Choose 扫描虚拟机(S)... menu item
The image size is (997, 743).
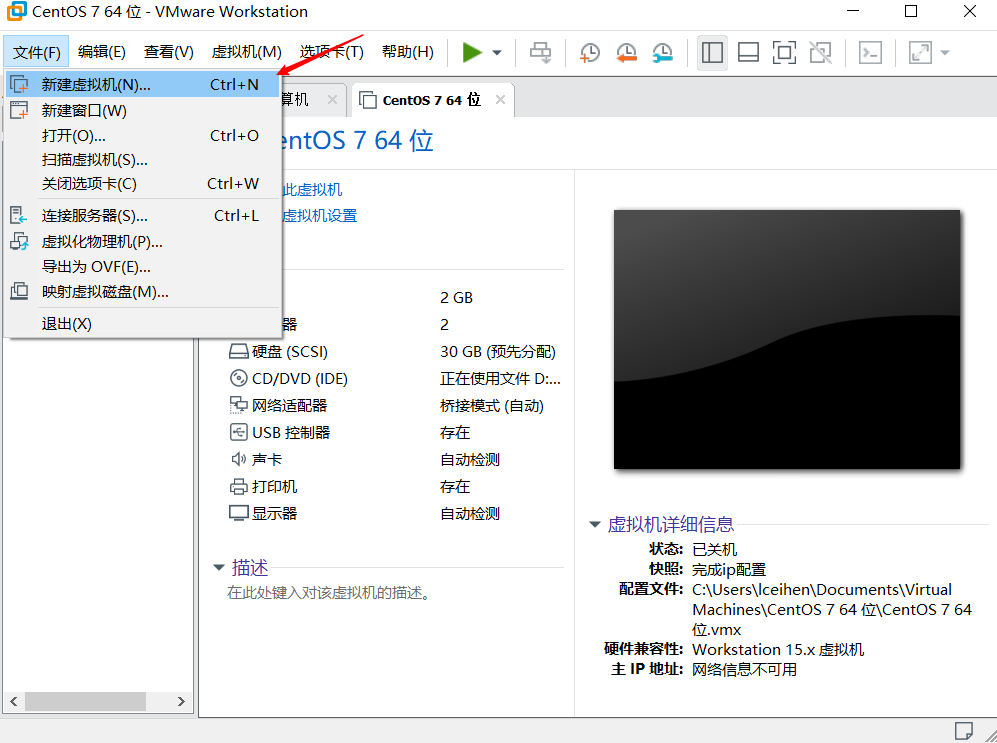(x=144, y=160)
